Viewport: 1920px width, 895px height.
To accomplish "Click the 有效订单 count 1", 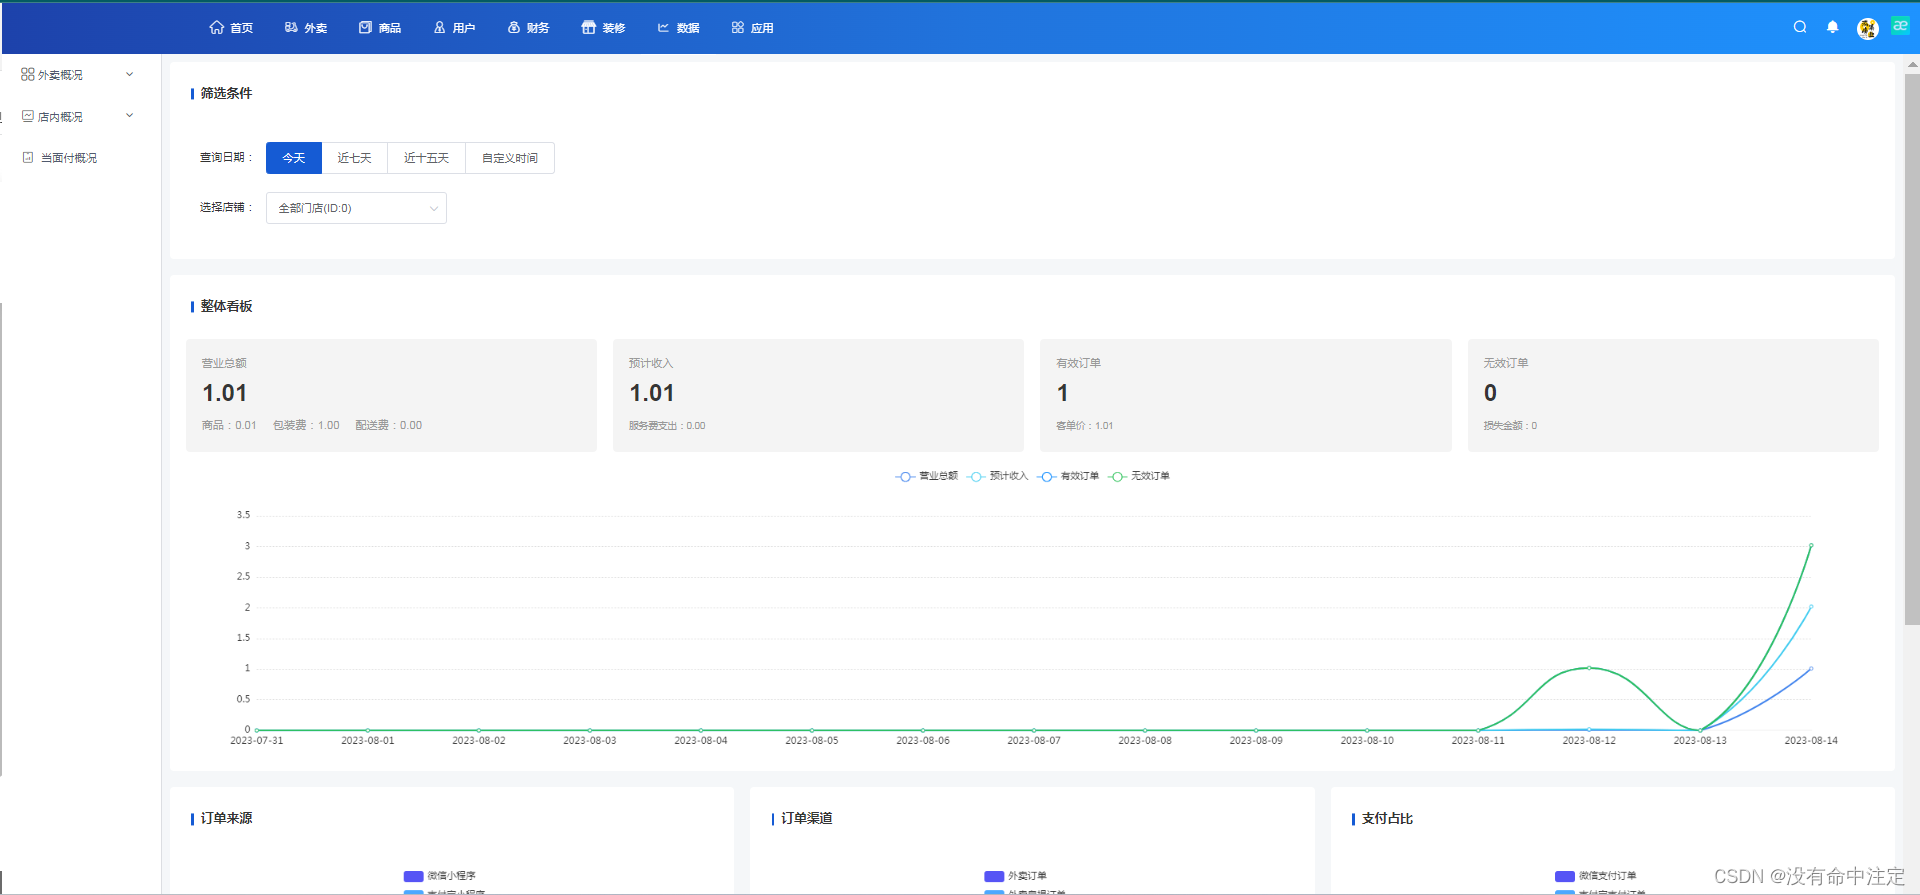I will [x=1063, y=393].
